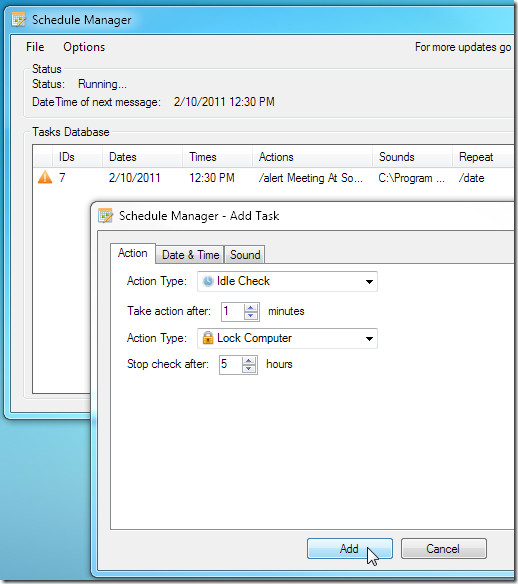Image resolution: width=518 pixels, height=584 pixels.
Task: Open the File menu
Action: coord(35,47)
